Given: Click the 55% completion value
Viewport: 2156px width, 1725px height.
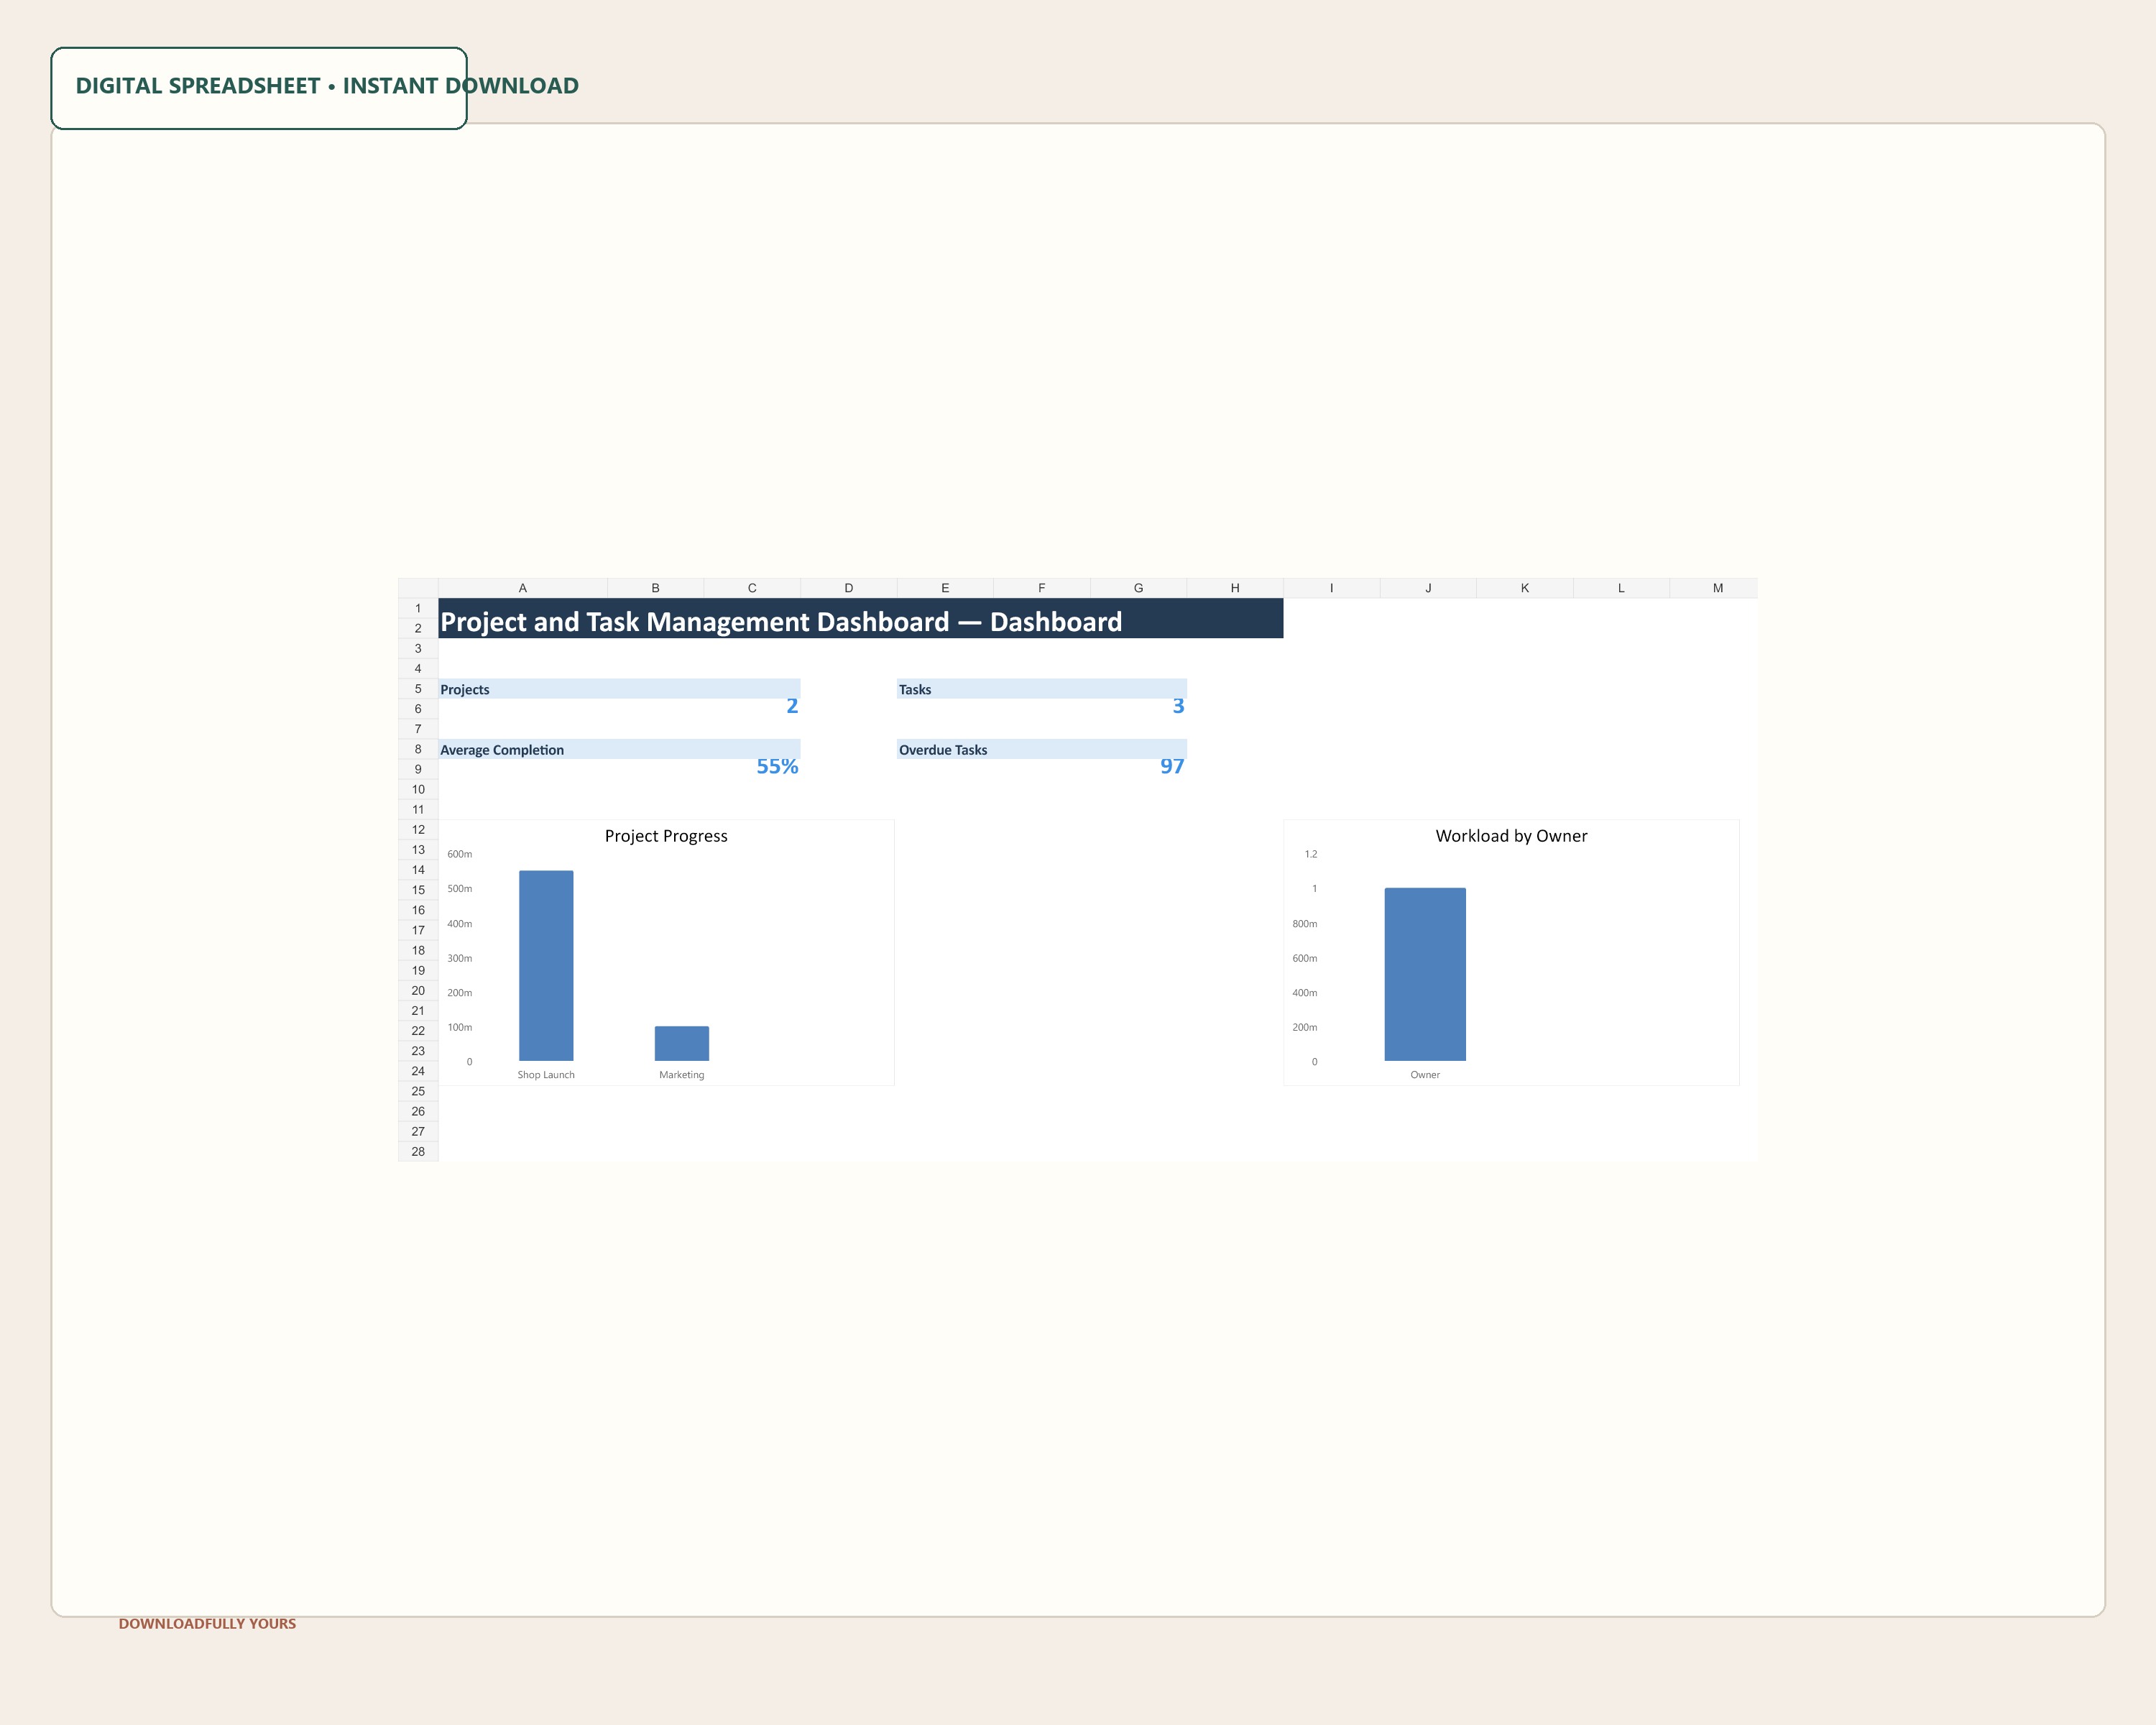Looking at the screenshot, I should click(777, 766).
